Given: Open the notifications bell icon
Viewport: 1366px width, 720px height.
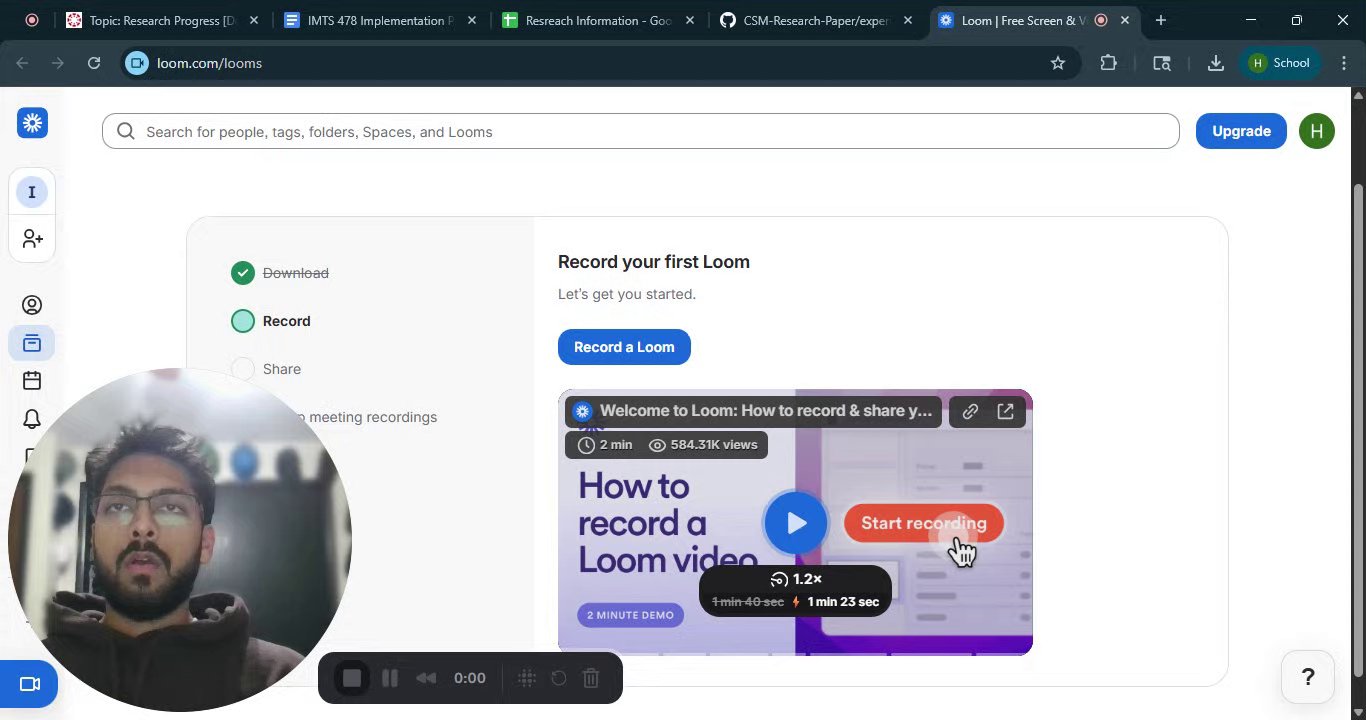Looking at the screenshot, I should click(x=32, y=419).
